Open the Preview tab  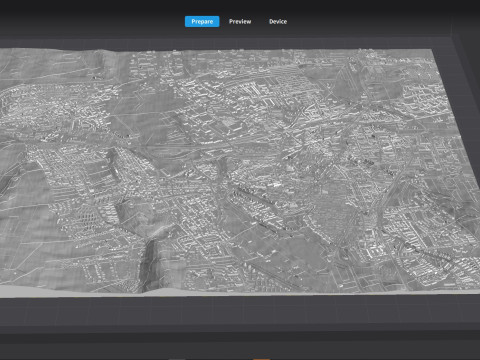pyautogui.click(x=240, y=22)
